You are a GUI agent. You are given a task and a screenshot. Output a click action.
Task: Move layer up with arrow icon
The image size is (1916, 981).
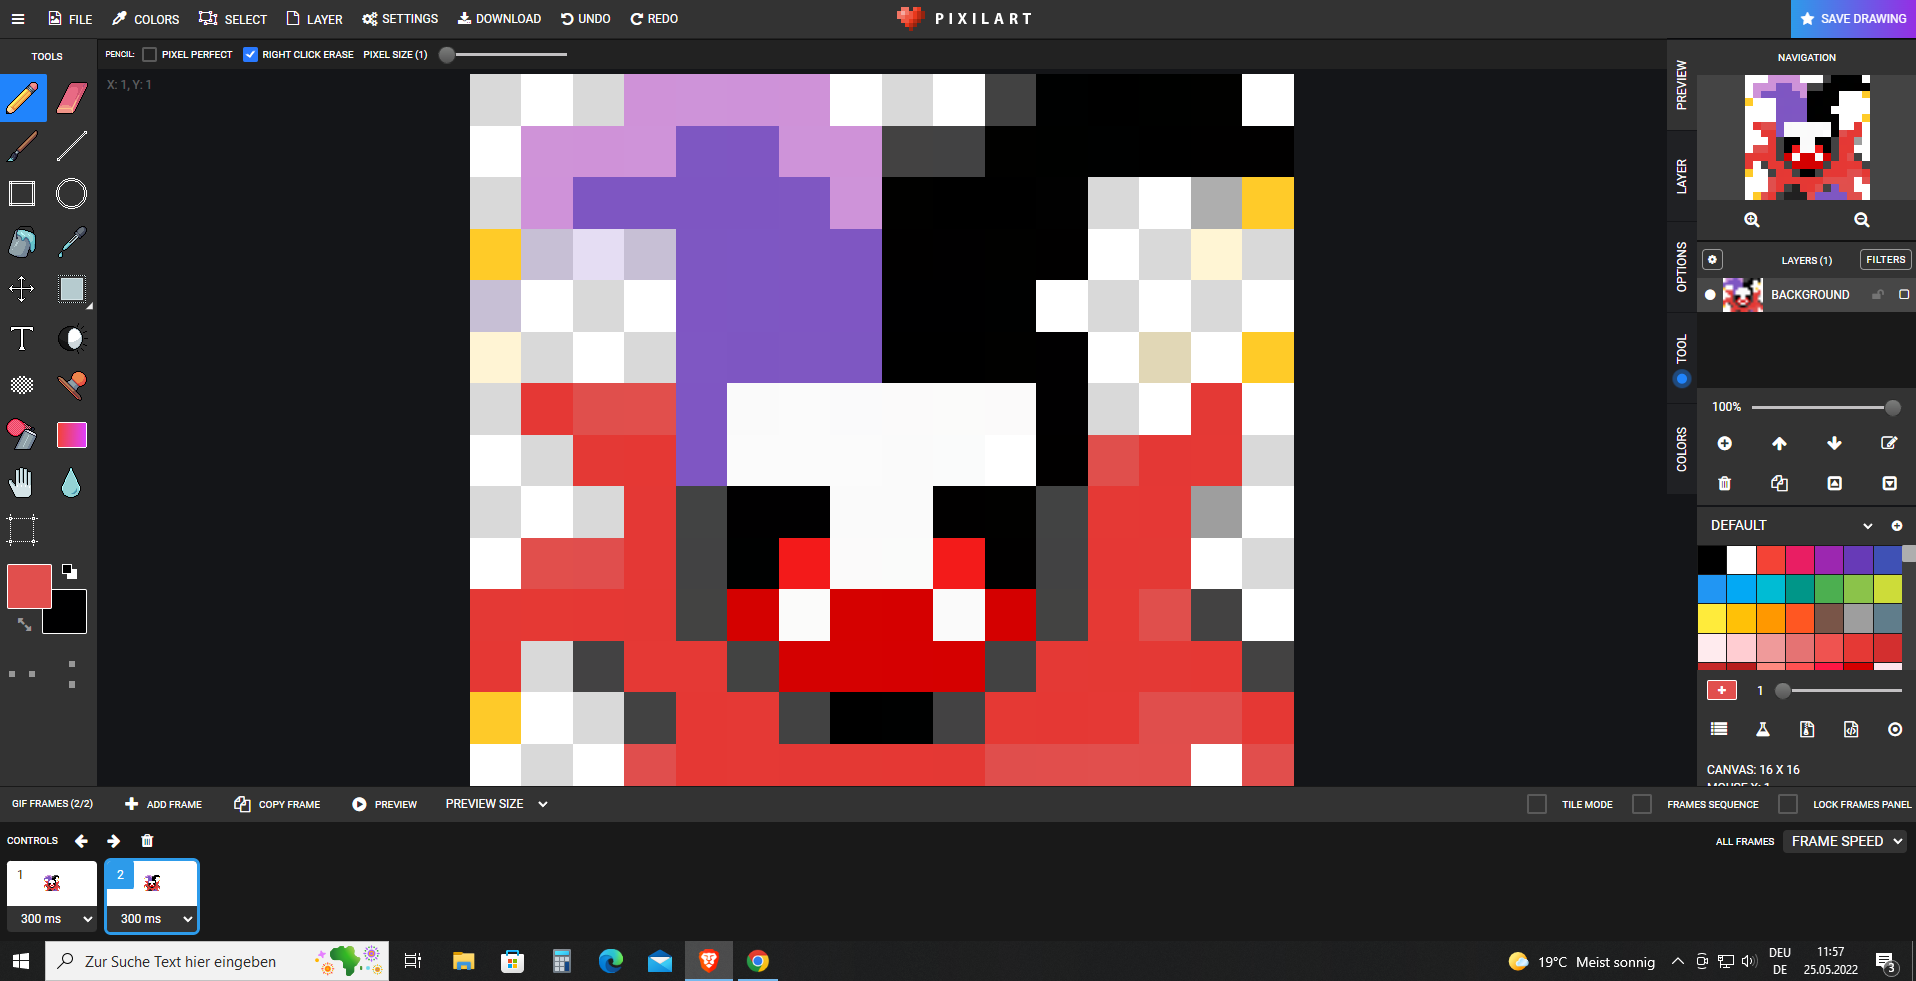[x=1779, y=443]
